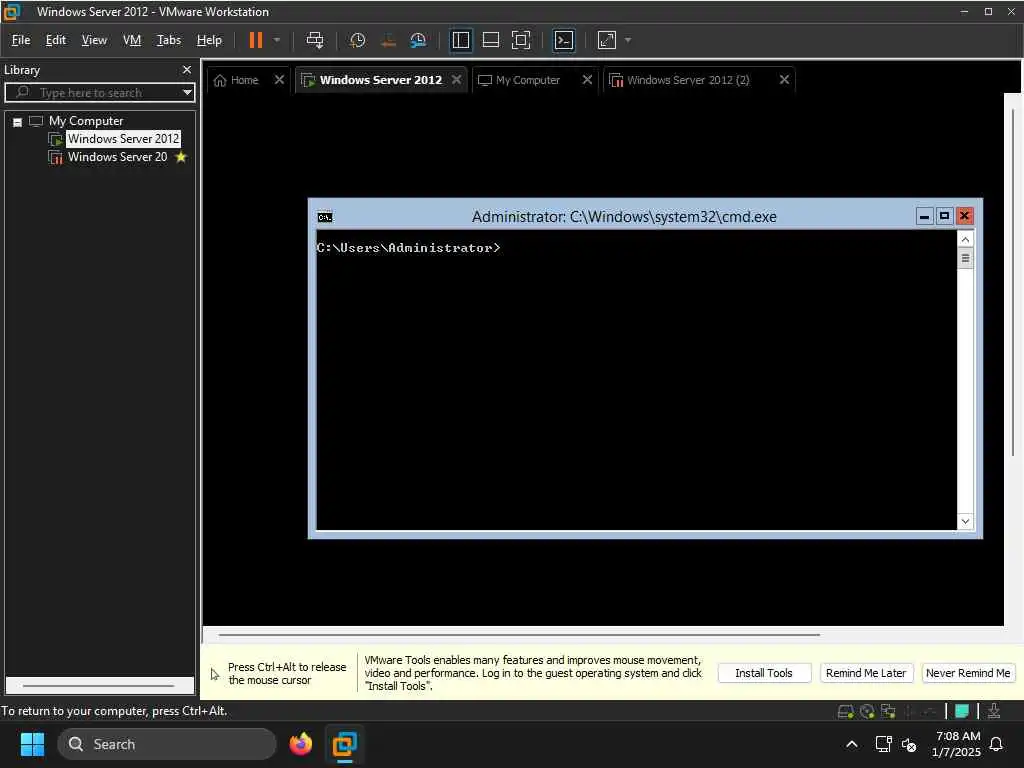Click the VM horizontal scrollbar below the console
The height and width of the screenshot is (768, 1024).
519,634
